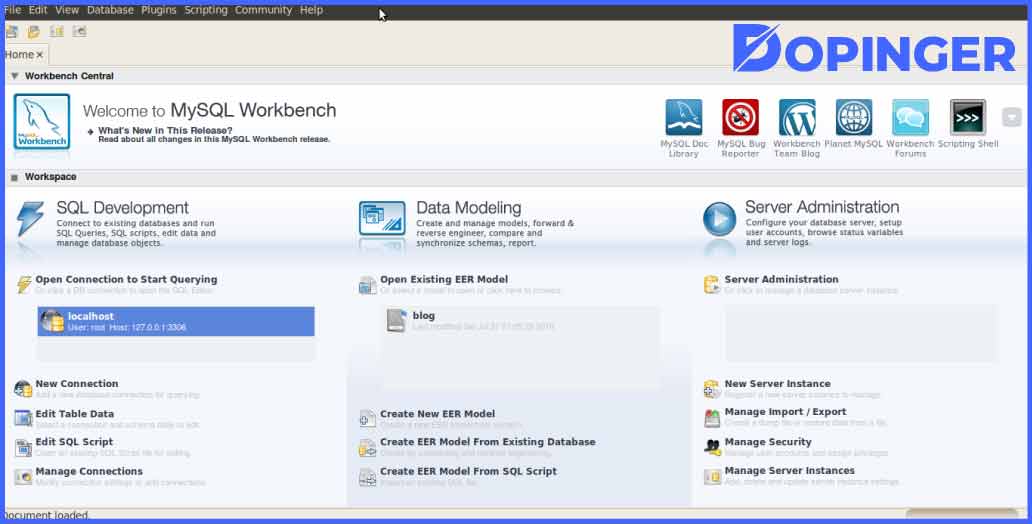The height and width of the screenshot is (524, 1032).
Task: Click the Open Existing EER Model heading
Action: point(444,279)
